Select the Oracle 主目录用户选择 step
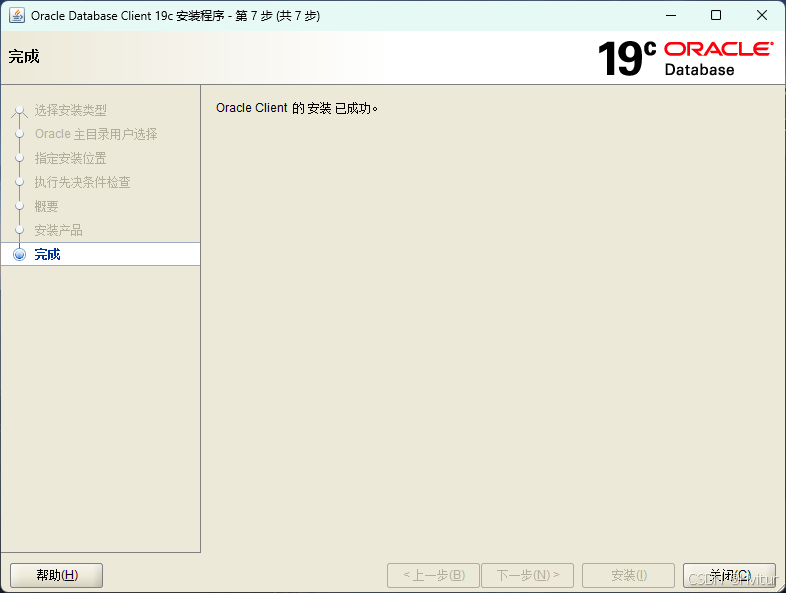This screenshot has height=593, width=786. pyautogui.click(x=96, y=134)
